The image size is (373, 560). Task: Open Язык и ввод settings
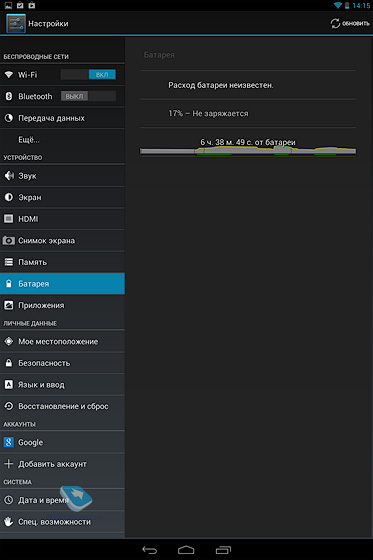62,385
